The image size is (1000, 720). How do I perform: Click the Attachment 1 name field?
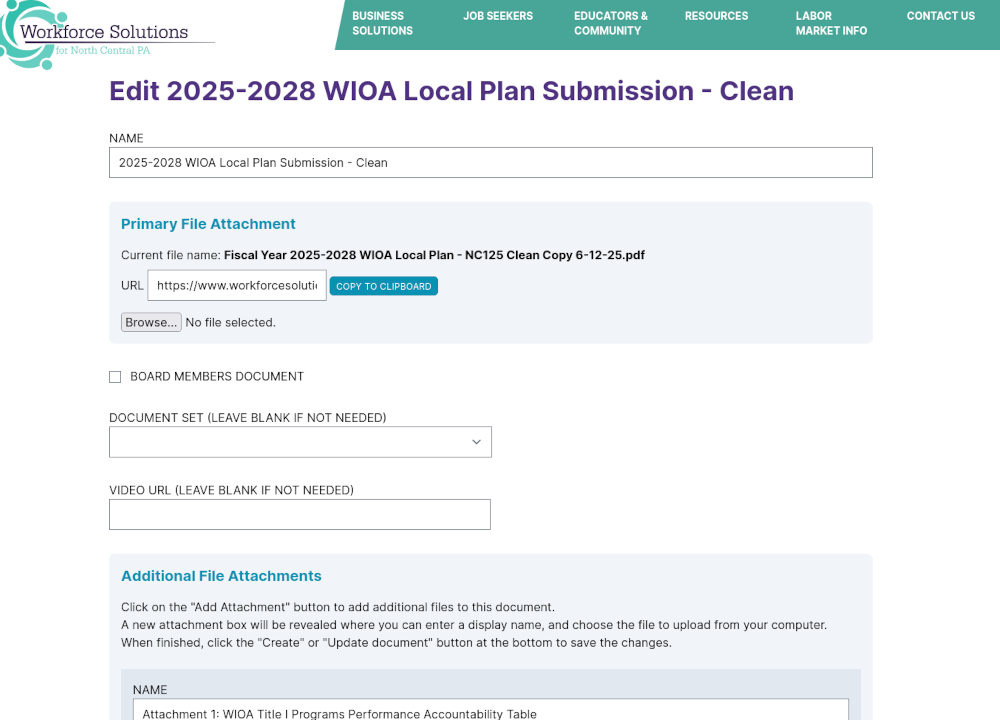click(490, 712)
